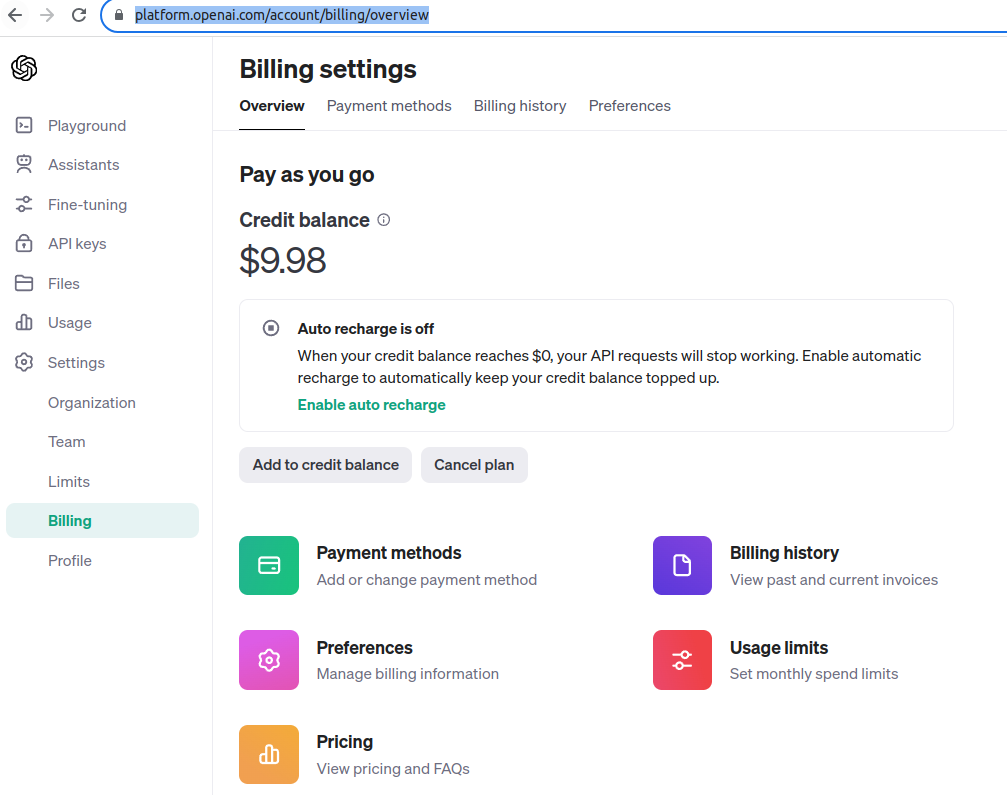Click the Assistants robot icon
This screenshot has height=795, width=1007.
[24, 164]
